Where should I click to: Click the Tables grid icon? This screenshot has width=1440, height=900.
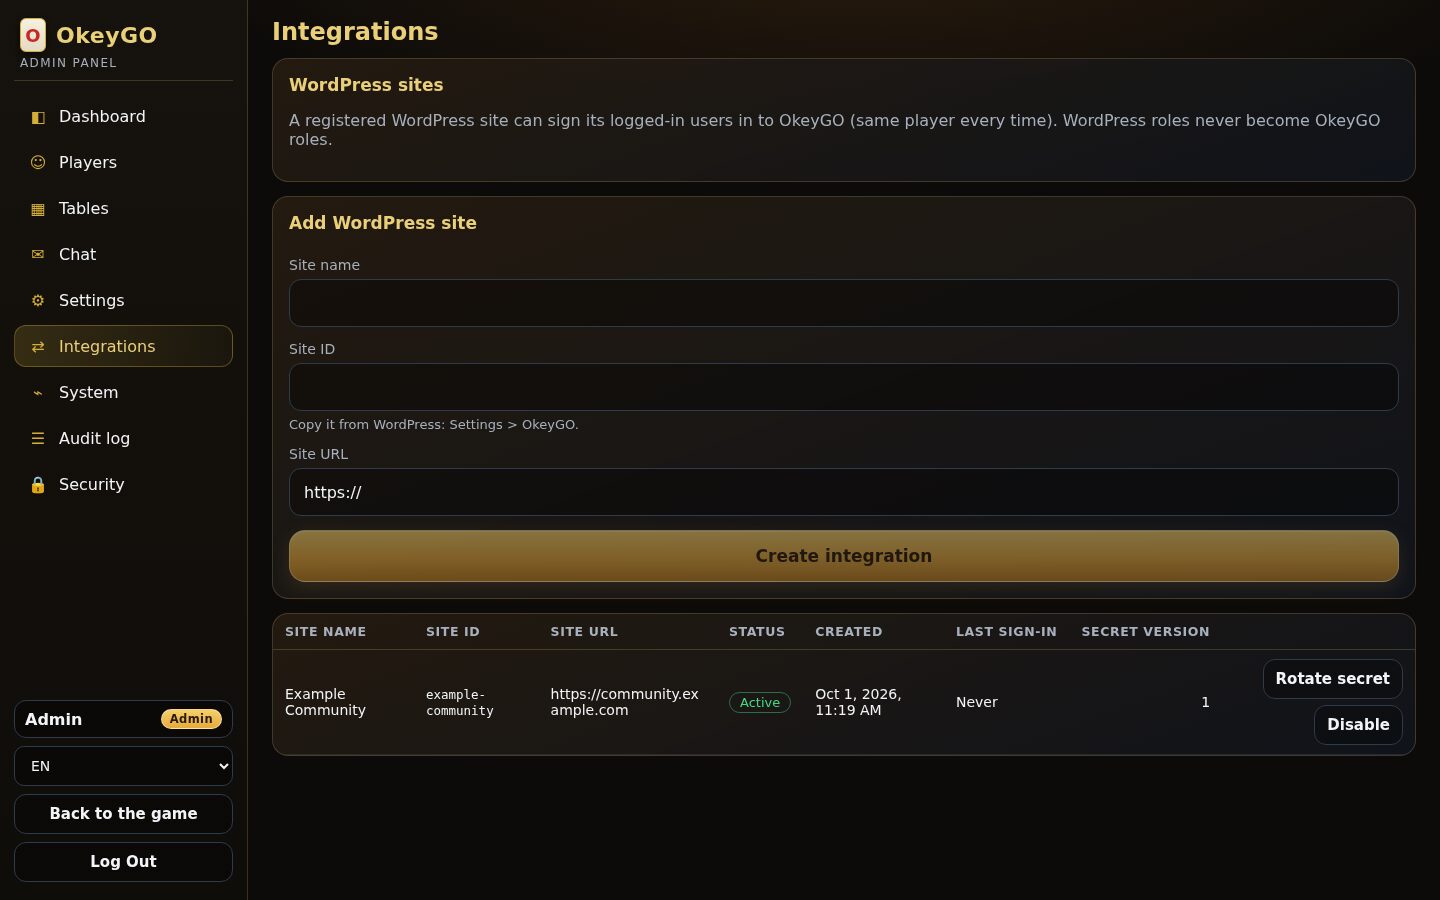[x=38, y=209]
